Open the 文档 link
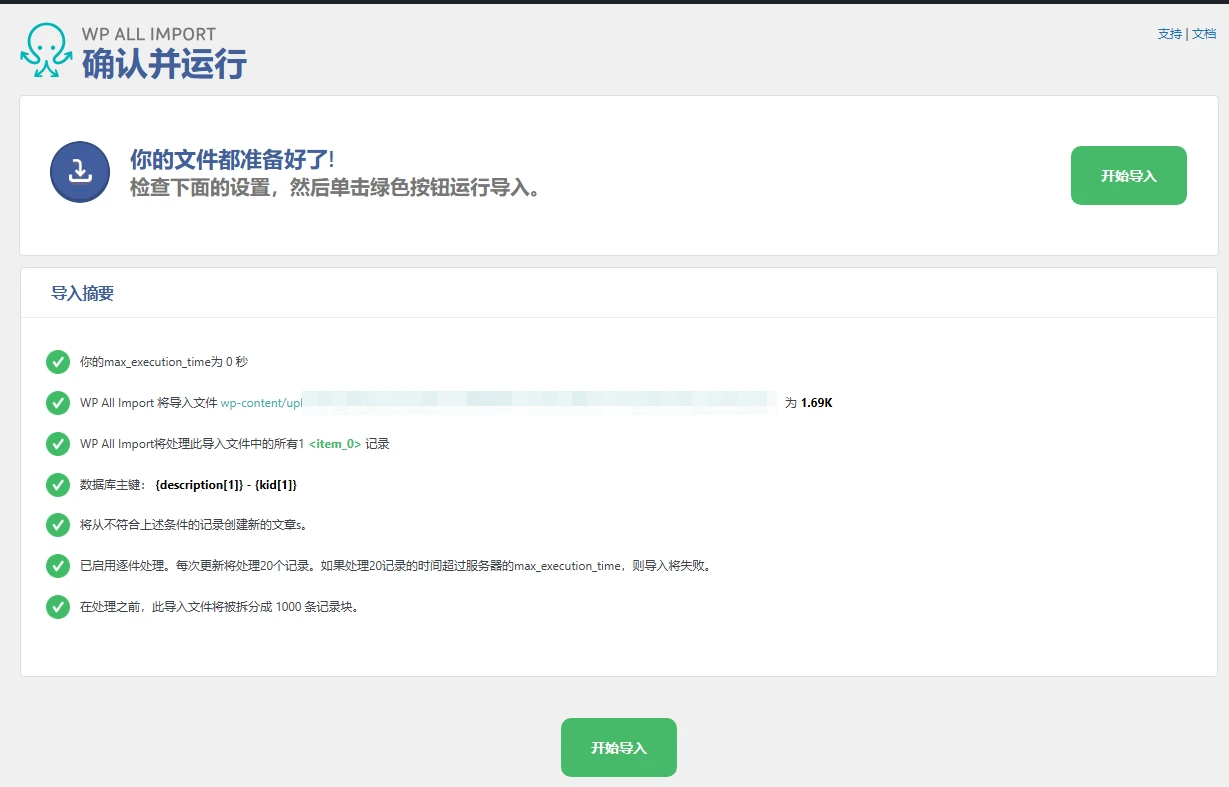 1203,33
